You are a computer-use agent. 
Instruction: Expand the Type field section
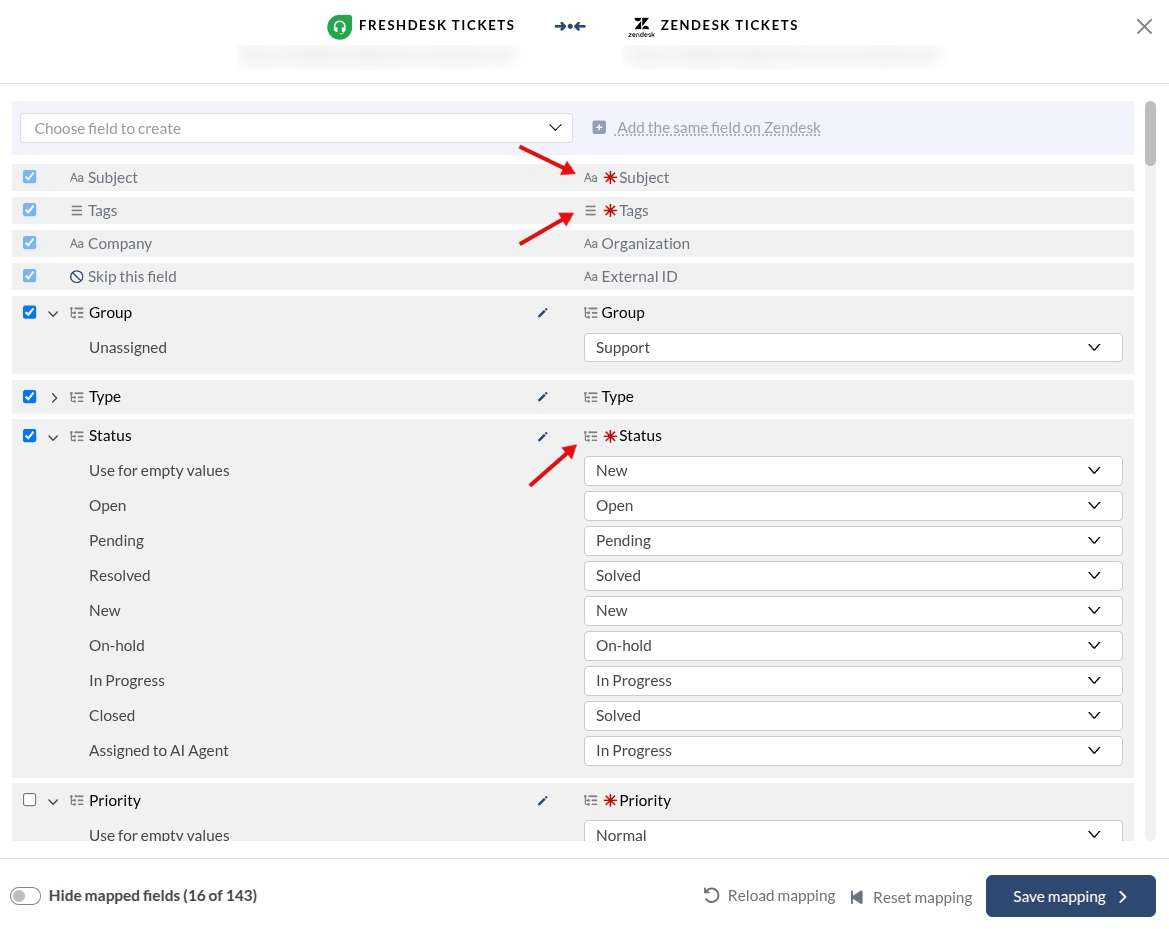pos(54,397)
